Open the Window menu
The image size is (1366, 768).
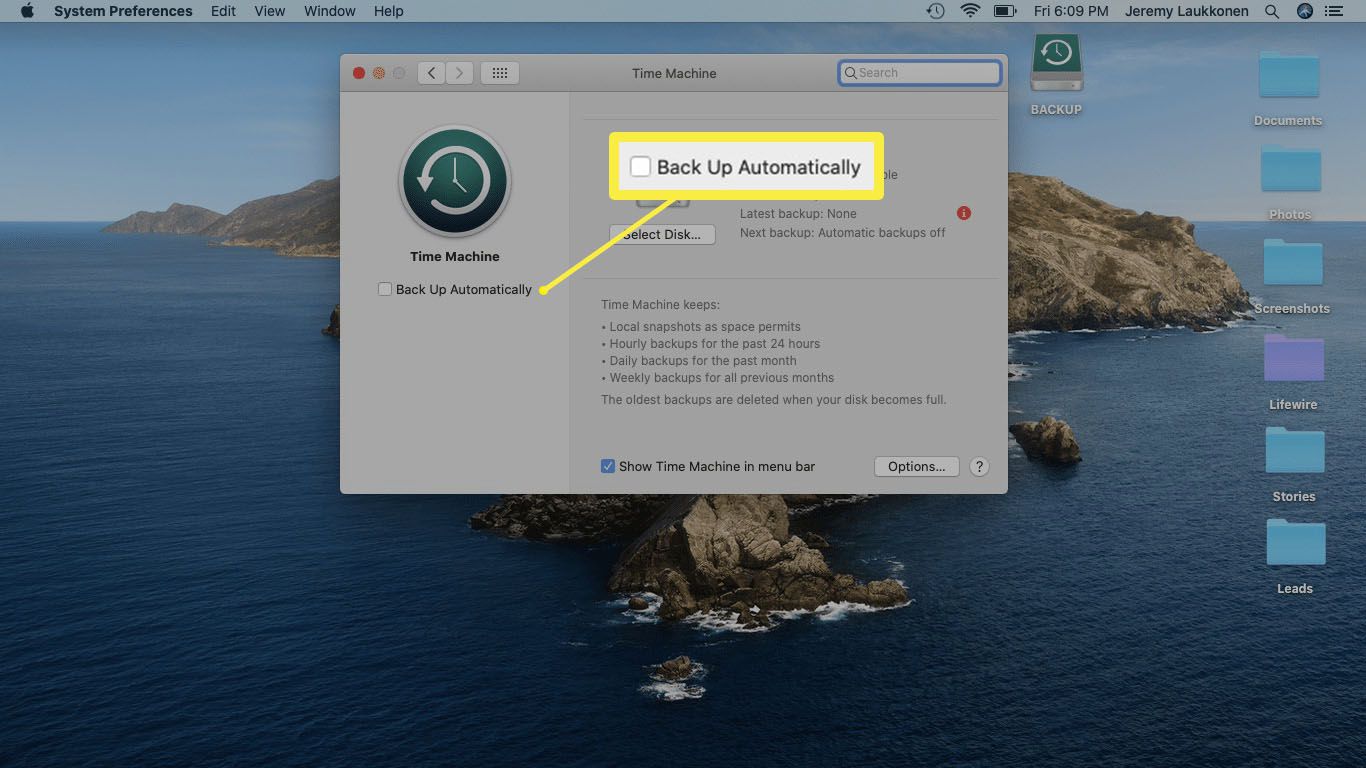[x=329, y=11]
